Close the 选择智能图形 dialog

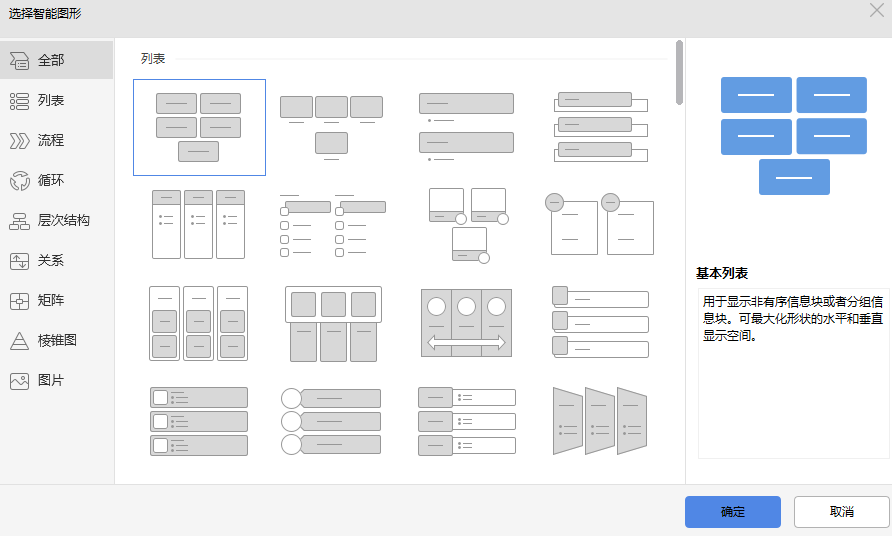pyautogui.click(x=877, y=10)
